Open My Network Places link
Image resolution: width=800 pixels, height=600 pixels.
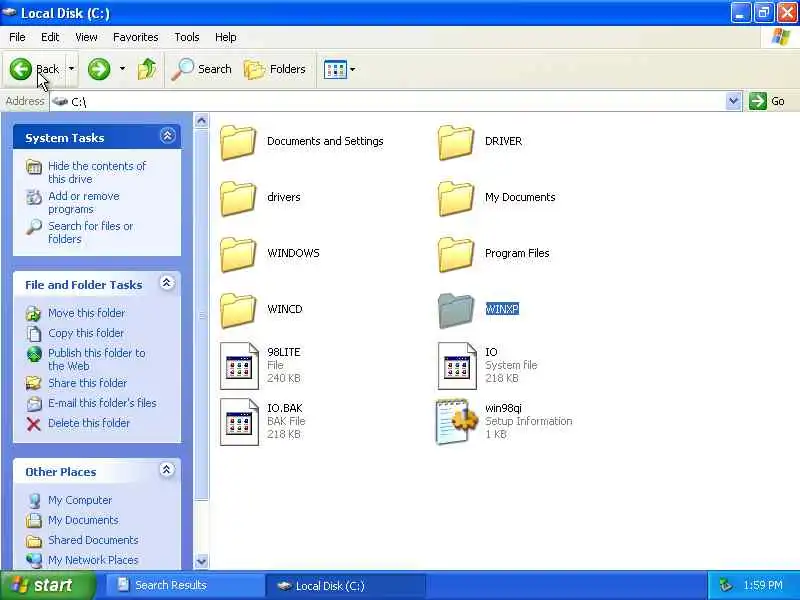coord(93,560)
